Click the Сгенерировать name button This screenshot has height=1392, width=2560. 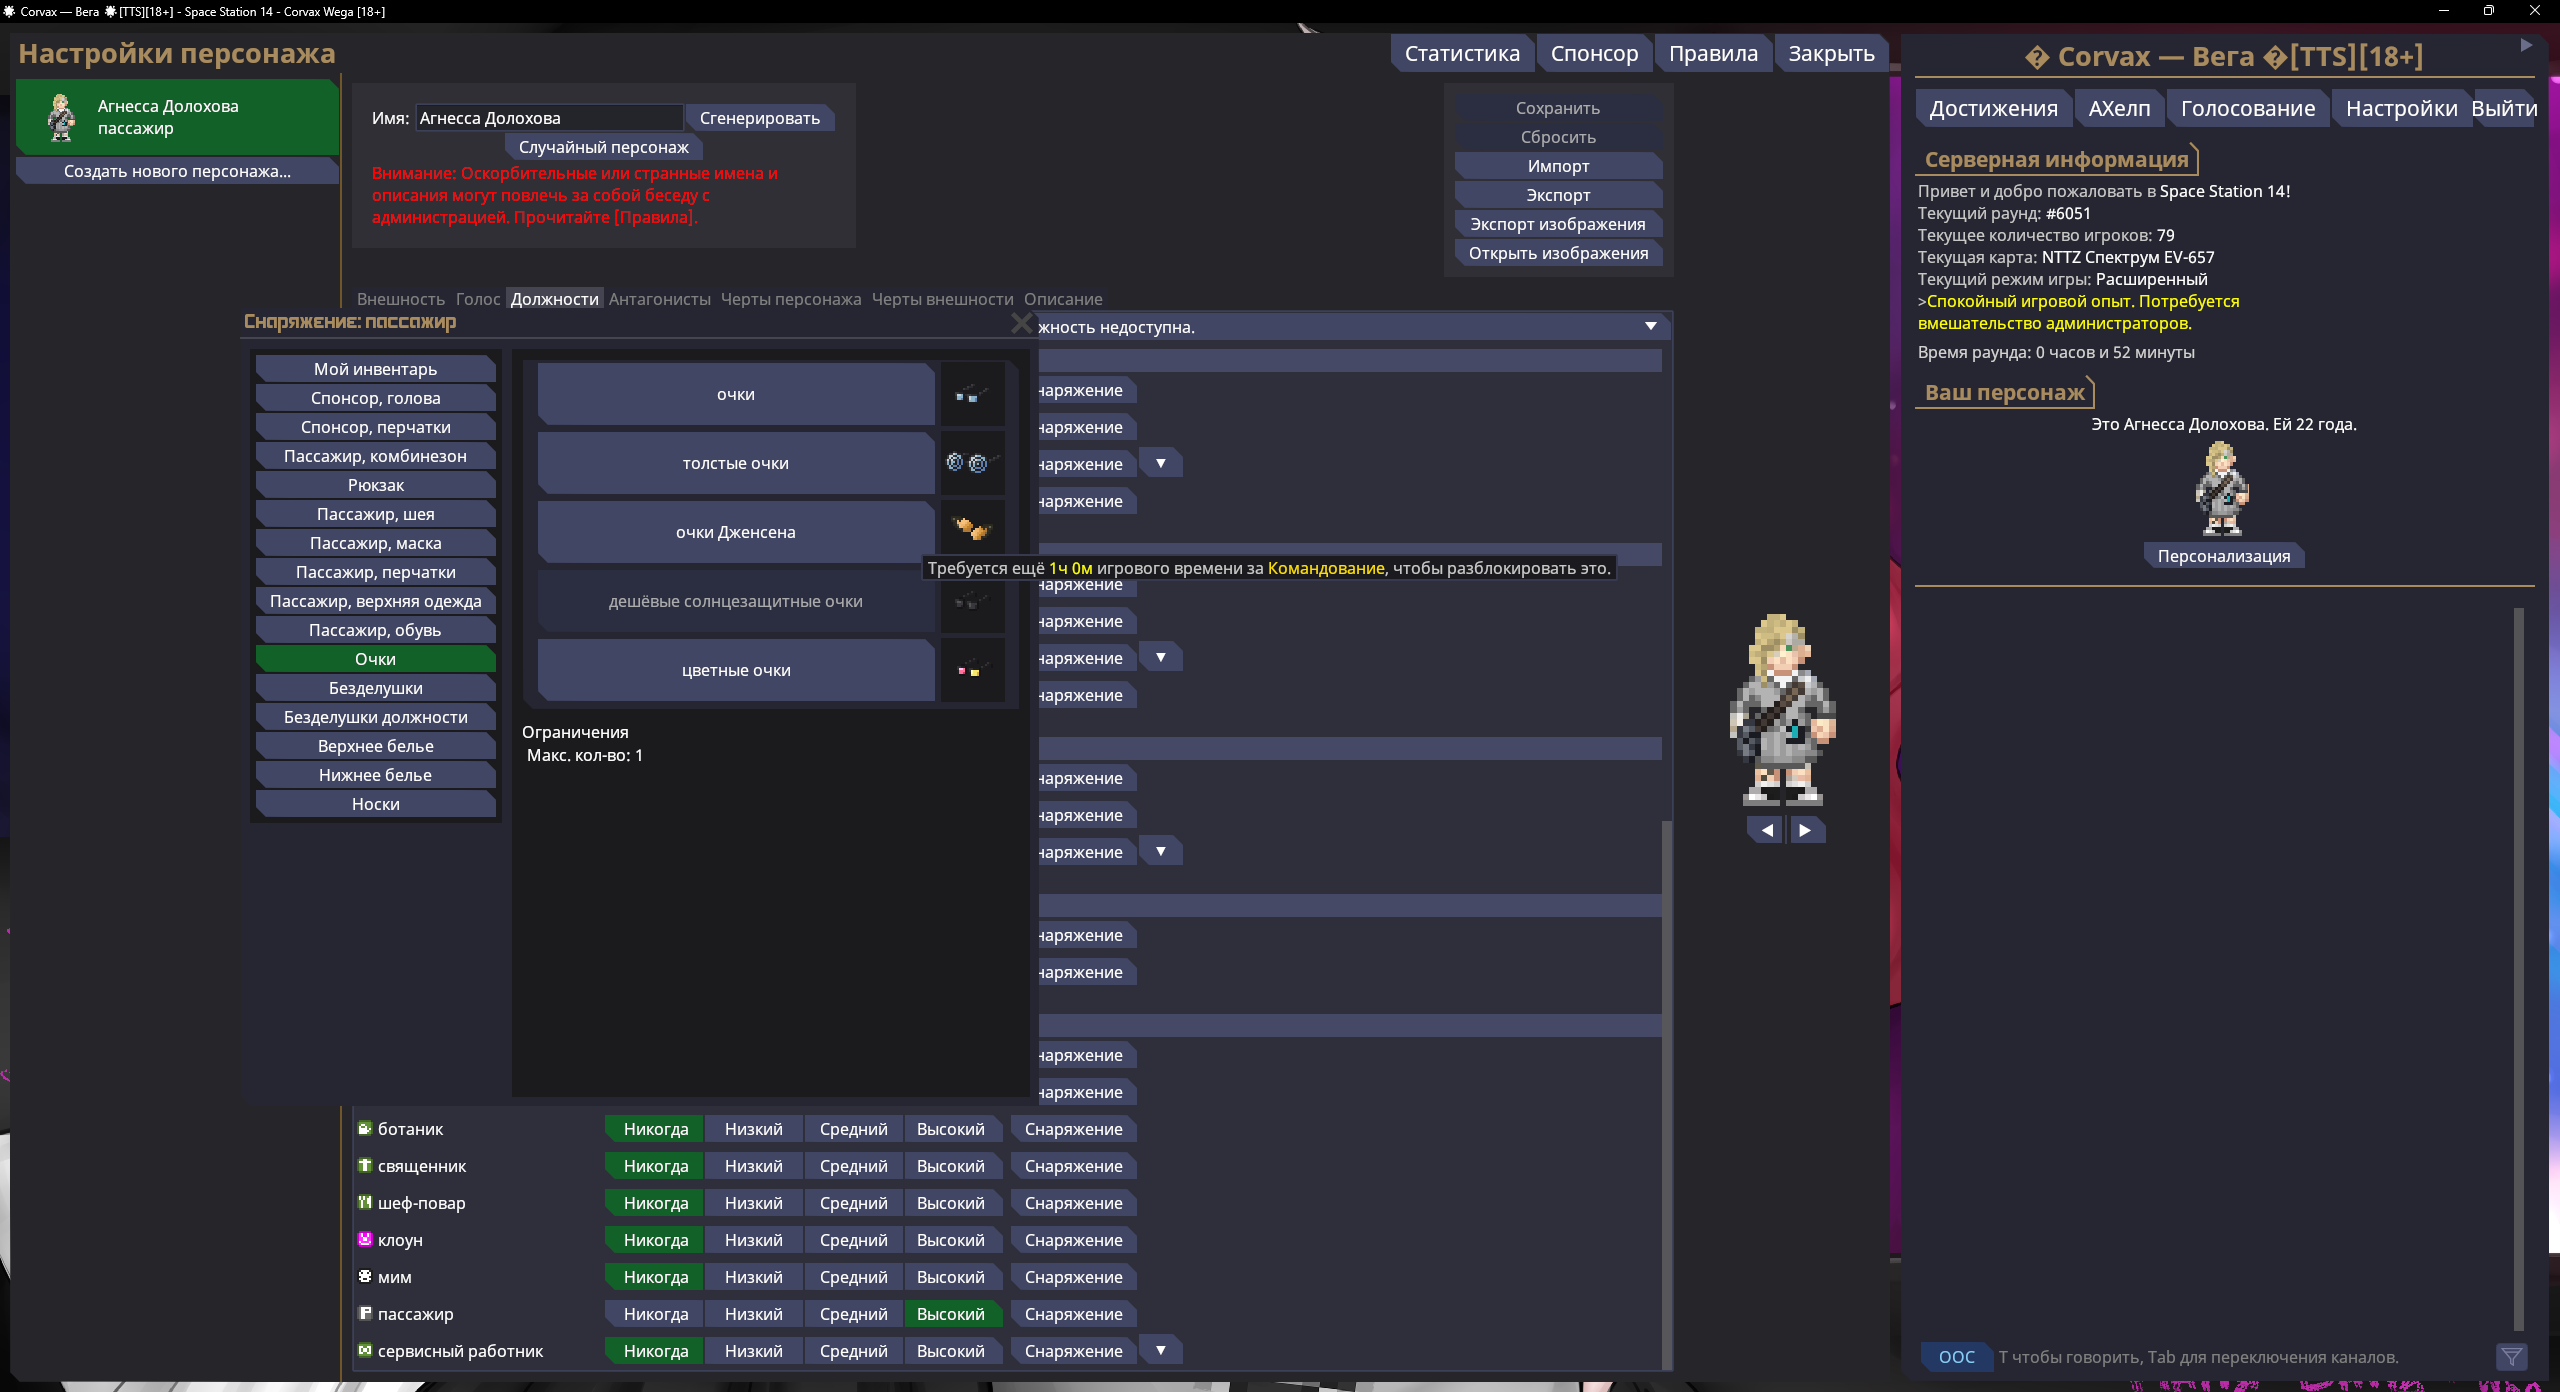coord(759,118)
